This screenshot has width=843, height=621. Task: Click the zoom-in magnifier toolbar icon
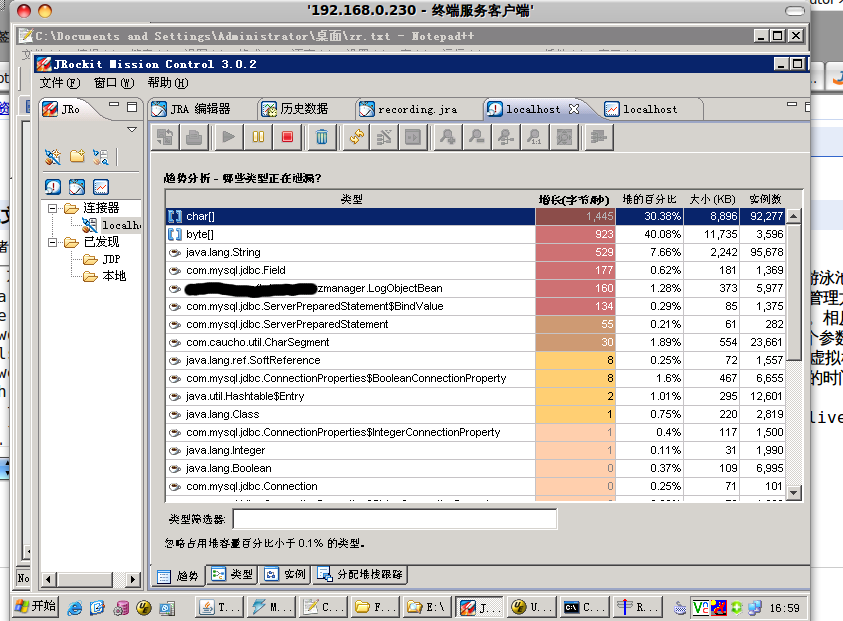[447, 137]
